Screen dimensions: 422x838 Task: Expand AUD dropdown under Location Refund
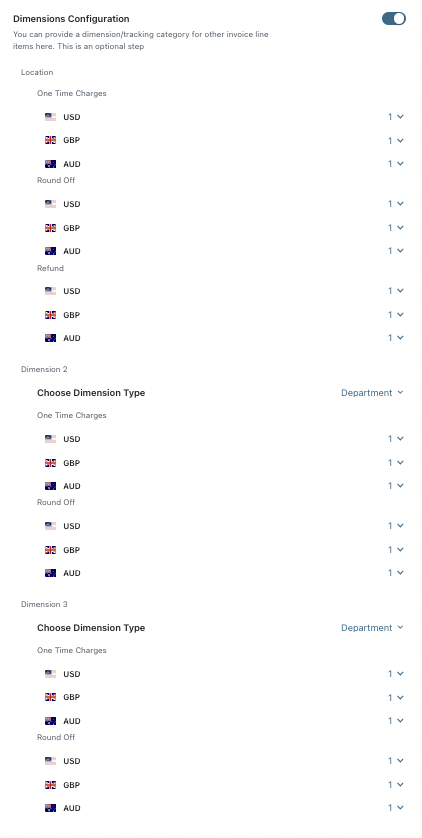(396, 338)
